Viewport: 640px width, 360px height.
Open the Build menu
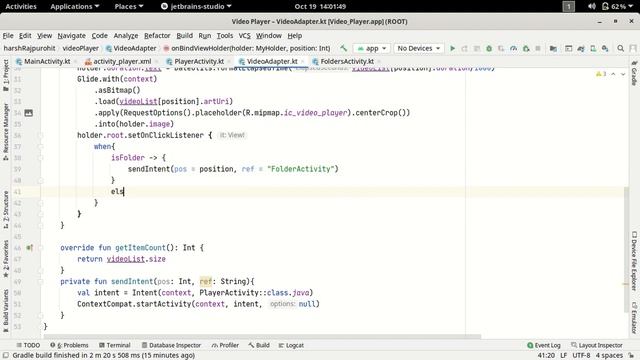184,36
